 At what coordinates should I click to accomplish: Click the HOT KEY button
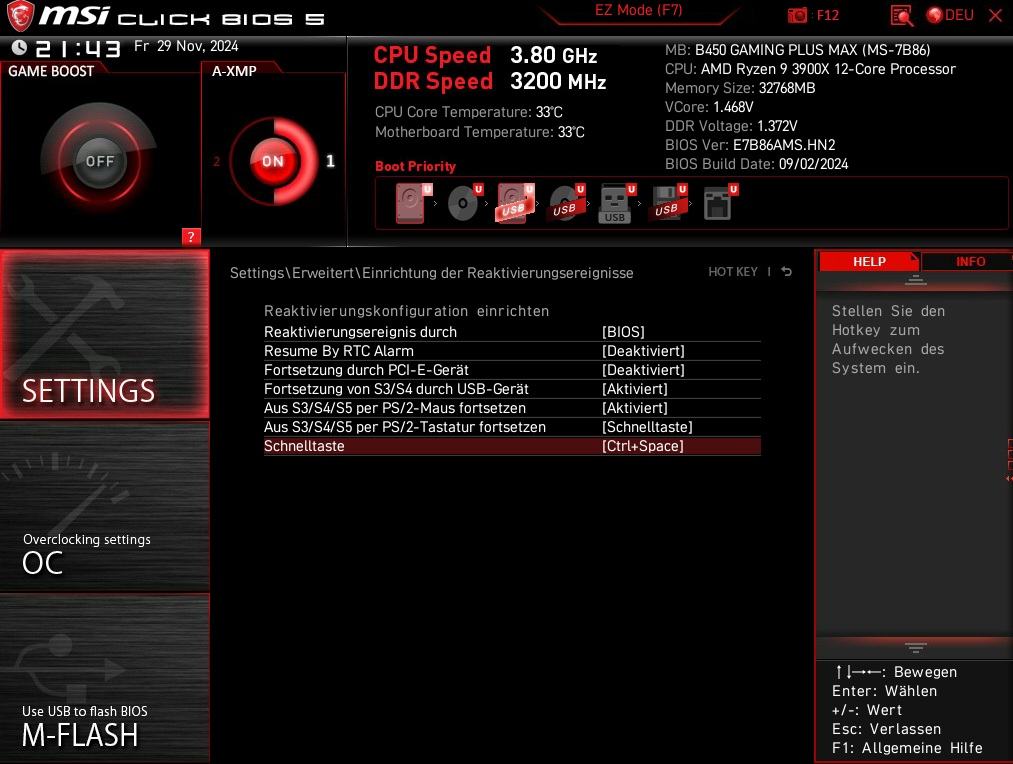coord(733,272)
